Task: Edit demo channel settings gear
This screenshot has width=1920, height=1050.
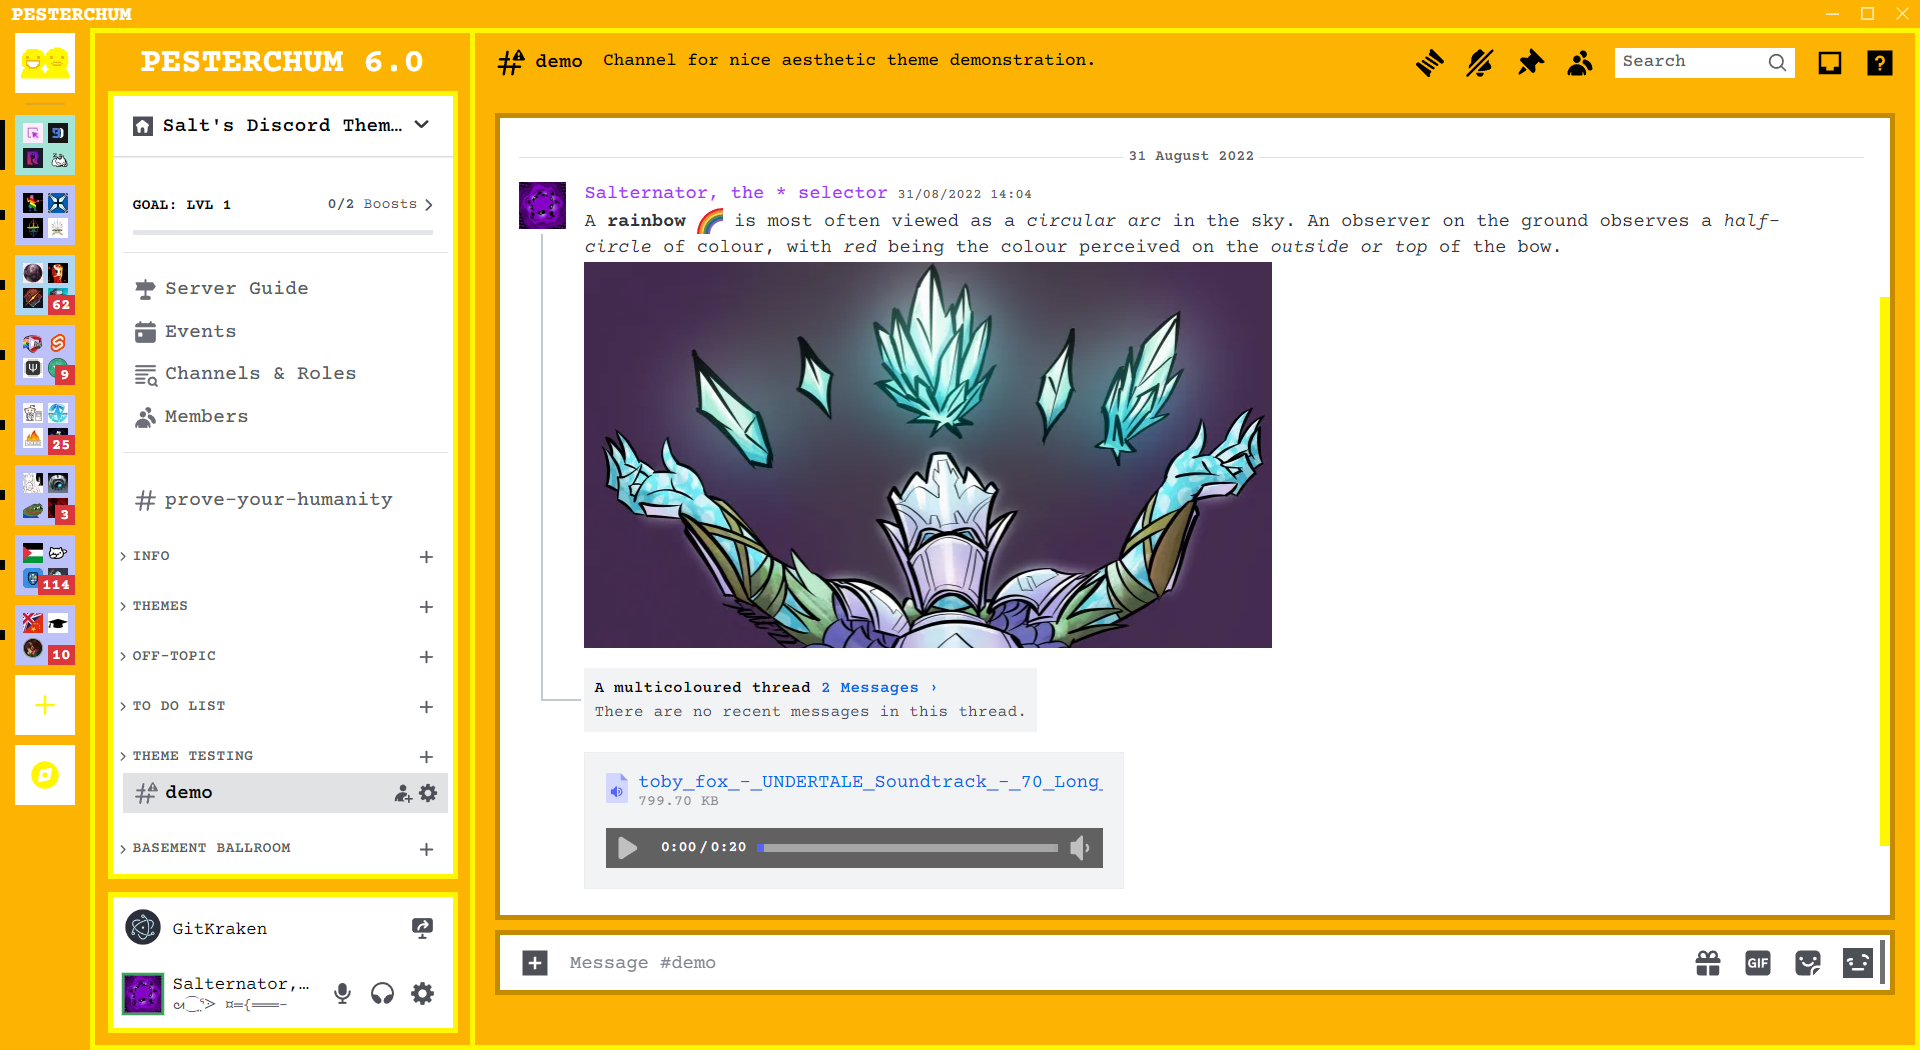Action: [x=428, y=793]
